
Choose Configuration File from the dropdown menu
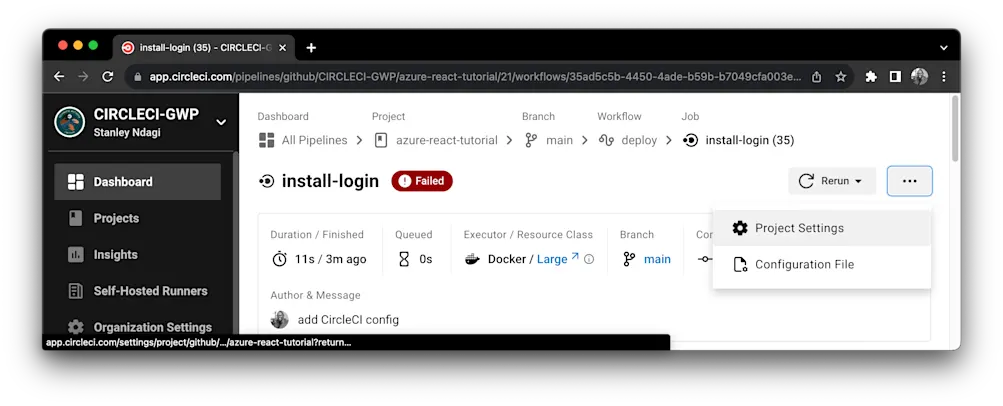(x=822, y=265)
